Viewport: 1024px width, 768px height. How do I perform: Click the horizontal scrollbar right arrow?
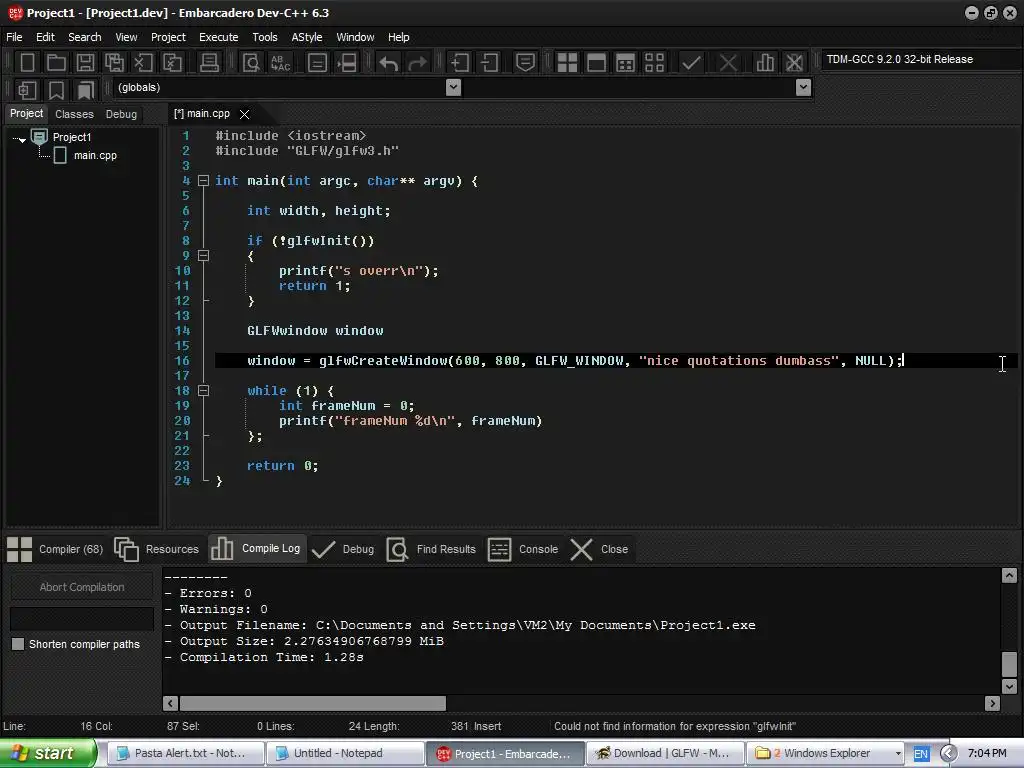tap(993, 703)
